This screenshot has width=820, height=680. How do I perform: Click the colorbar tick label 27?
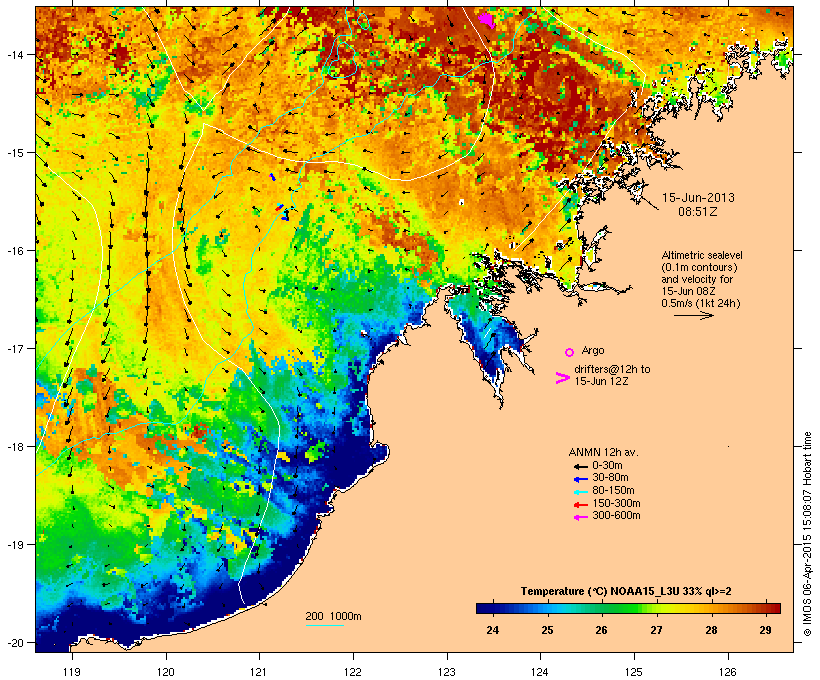coord(656,630)
